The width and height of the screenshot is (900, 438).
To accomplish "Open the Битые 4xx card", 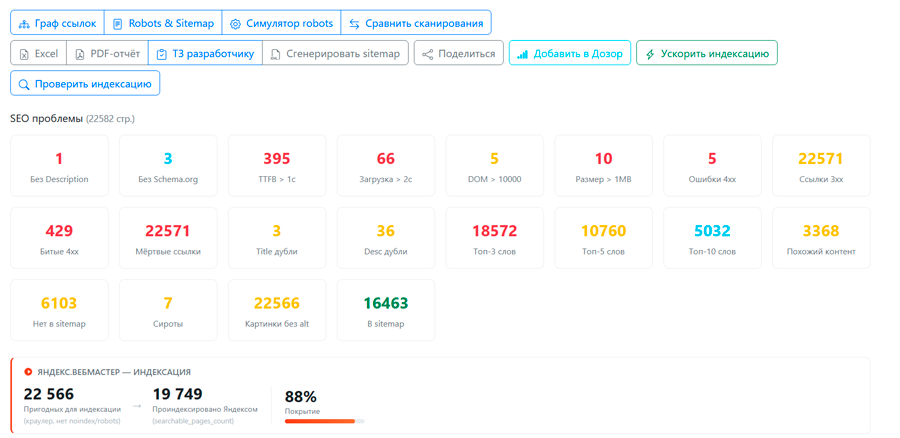I will 59,238.
